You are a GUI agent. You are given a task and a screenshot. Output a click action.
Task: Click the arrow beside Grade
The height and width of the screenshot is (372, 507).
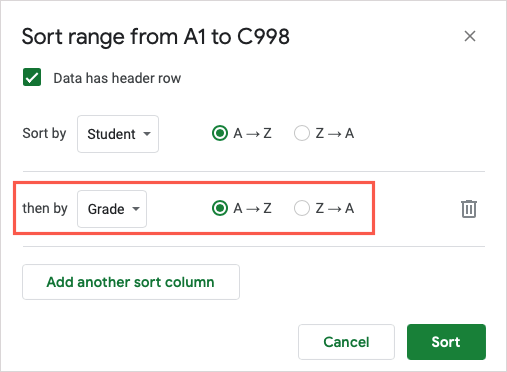(x=135, y=209)
